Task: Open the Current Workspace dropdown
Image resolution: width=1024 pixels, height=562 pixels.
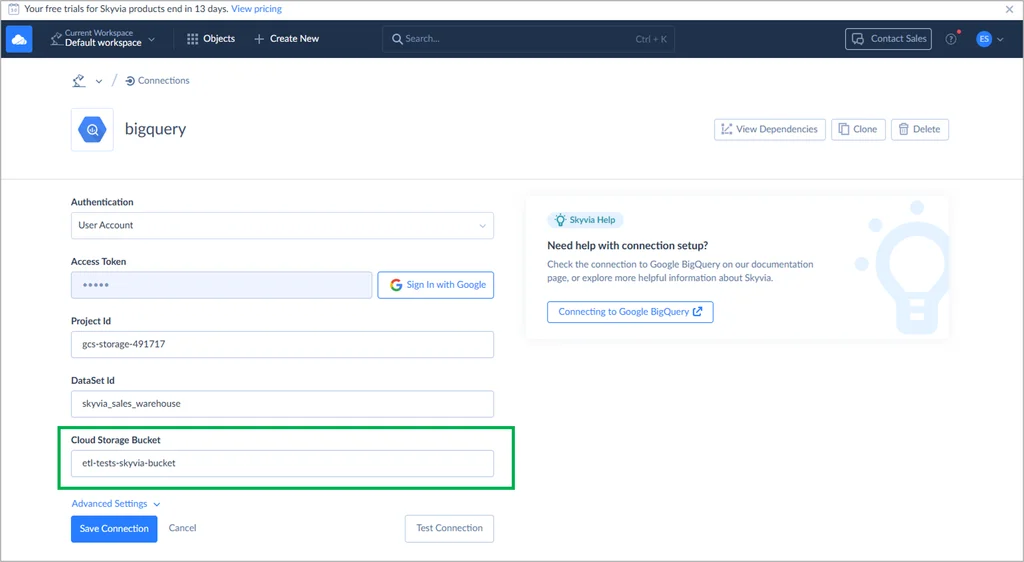Action: (103, 39)
